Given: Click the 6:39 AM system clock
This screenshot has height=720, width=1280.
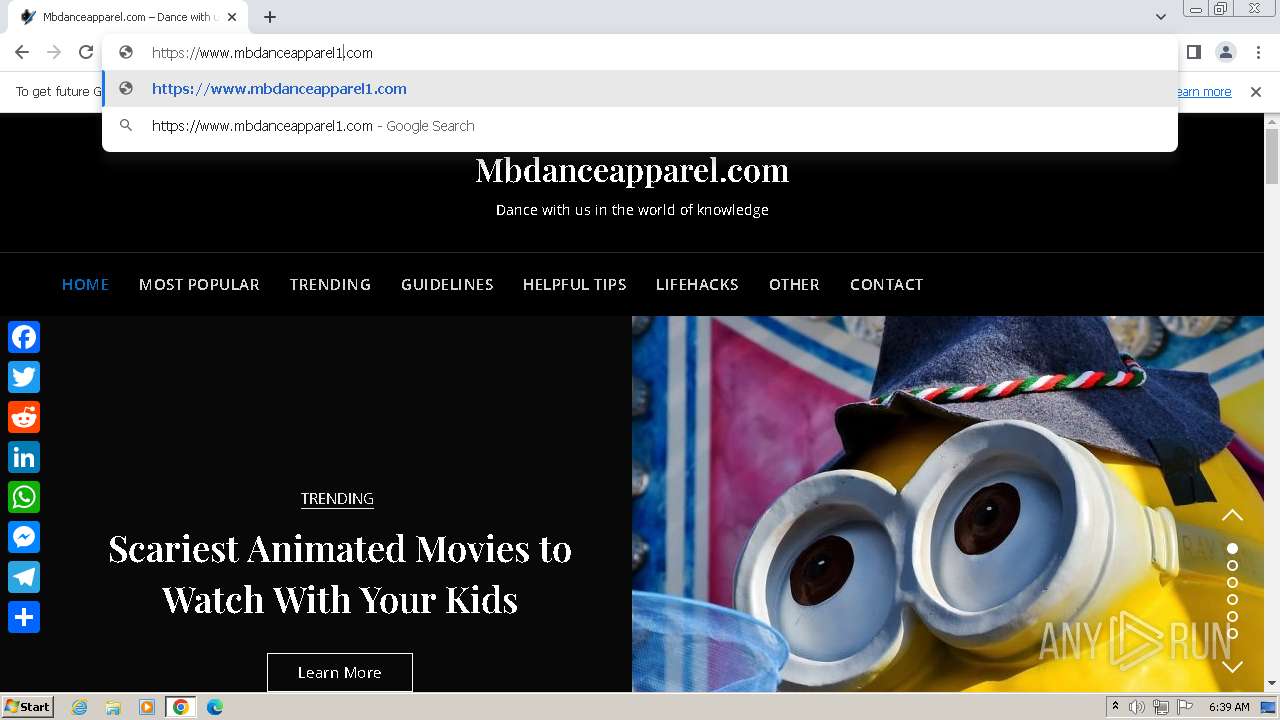Looking at the screenshot, I should click(x=1229, y=707).
